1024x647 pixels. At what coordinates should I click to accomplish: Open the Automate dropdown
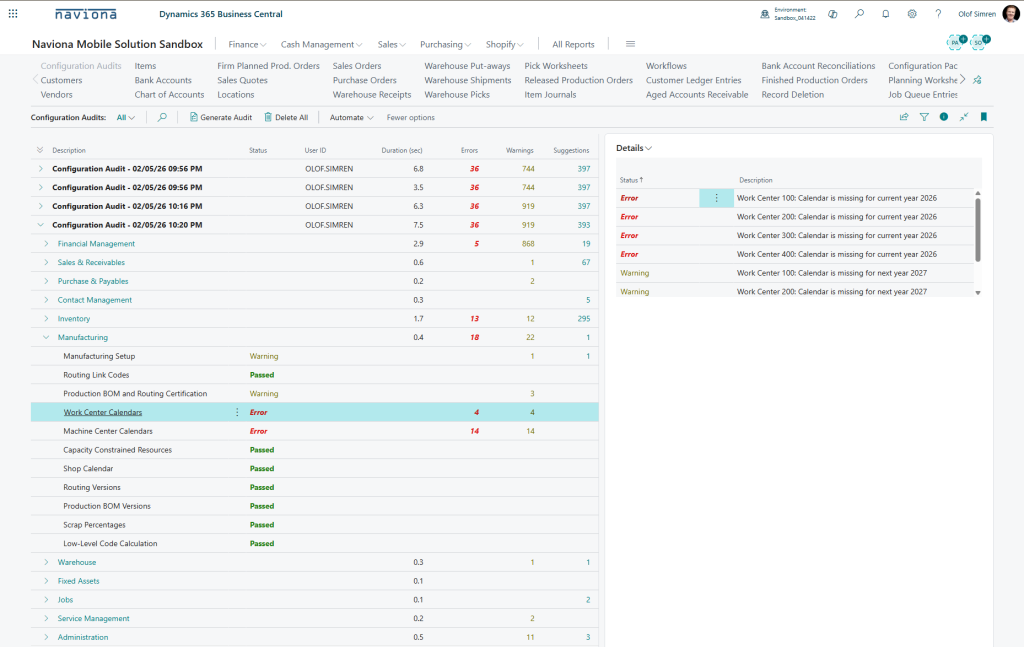point(351,117)
